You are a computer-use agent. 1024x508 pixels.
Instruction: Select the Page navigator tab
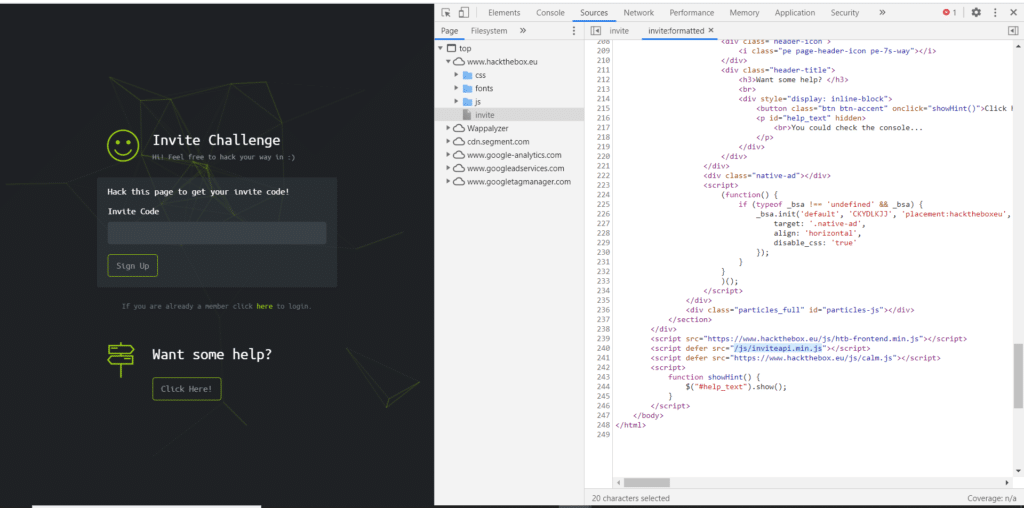point(449,31)
